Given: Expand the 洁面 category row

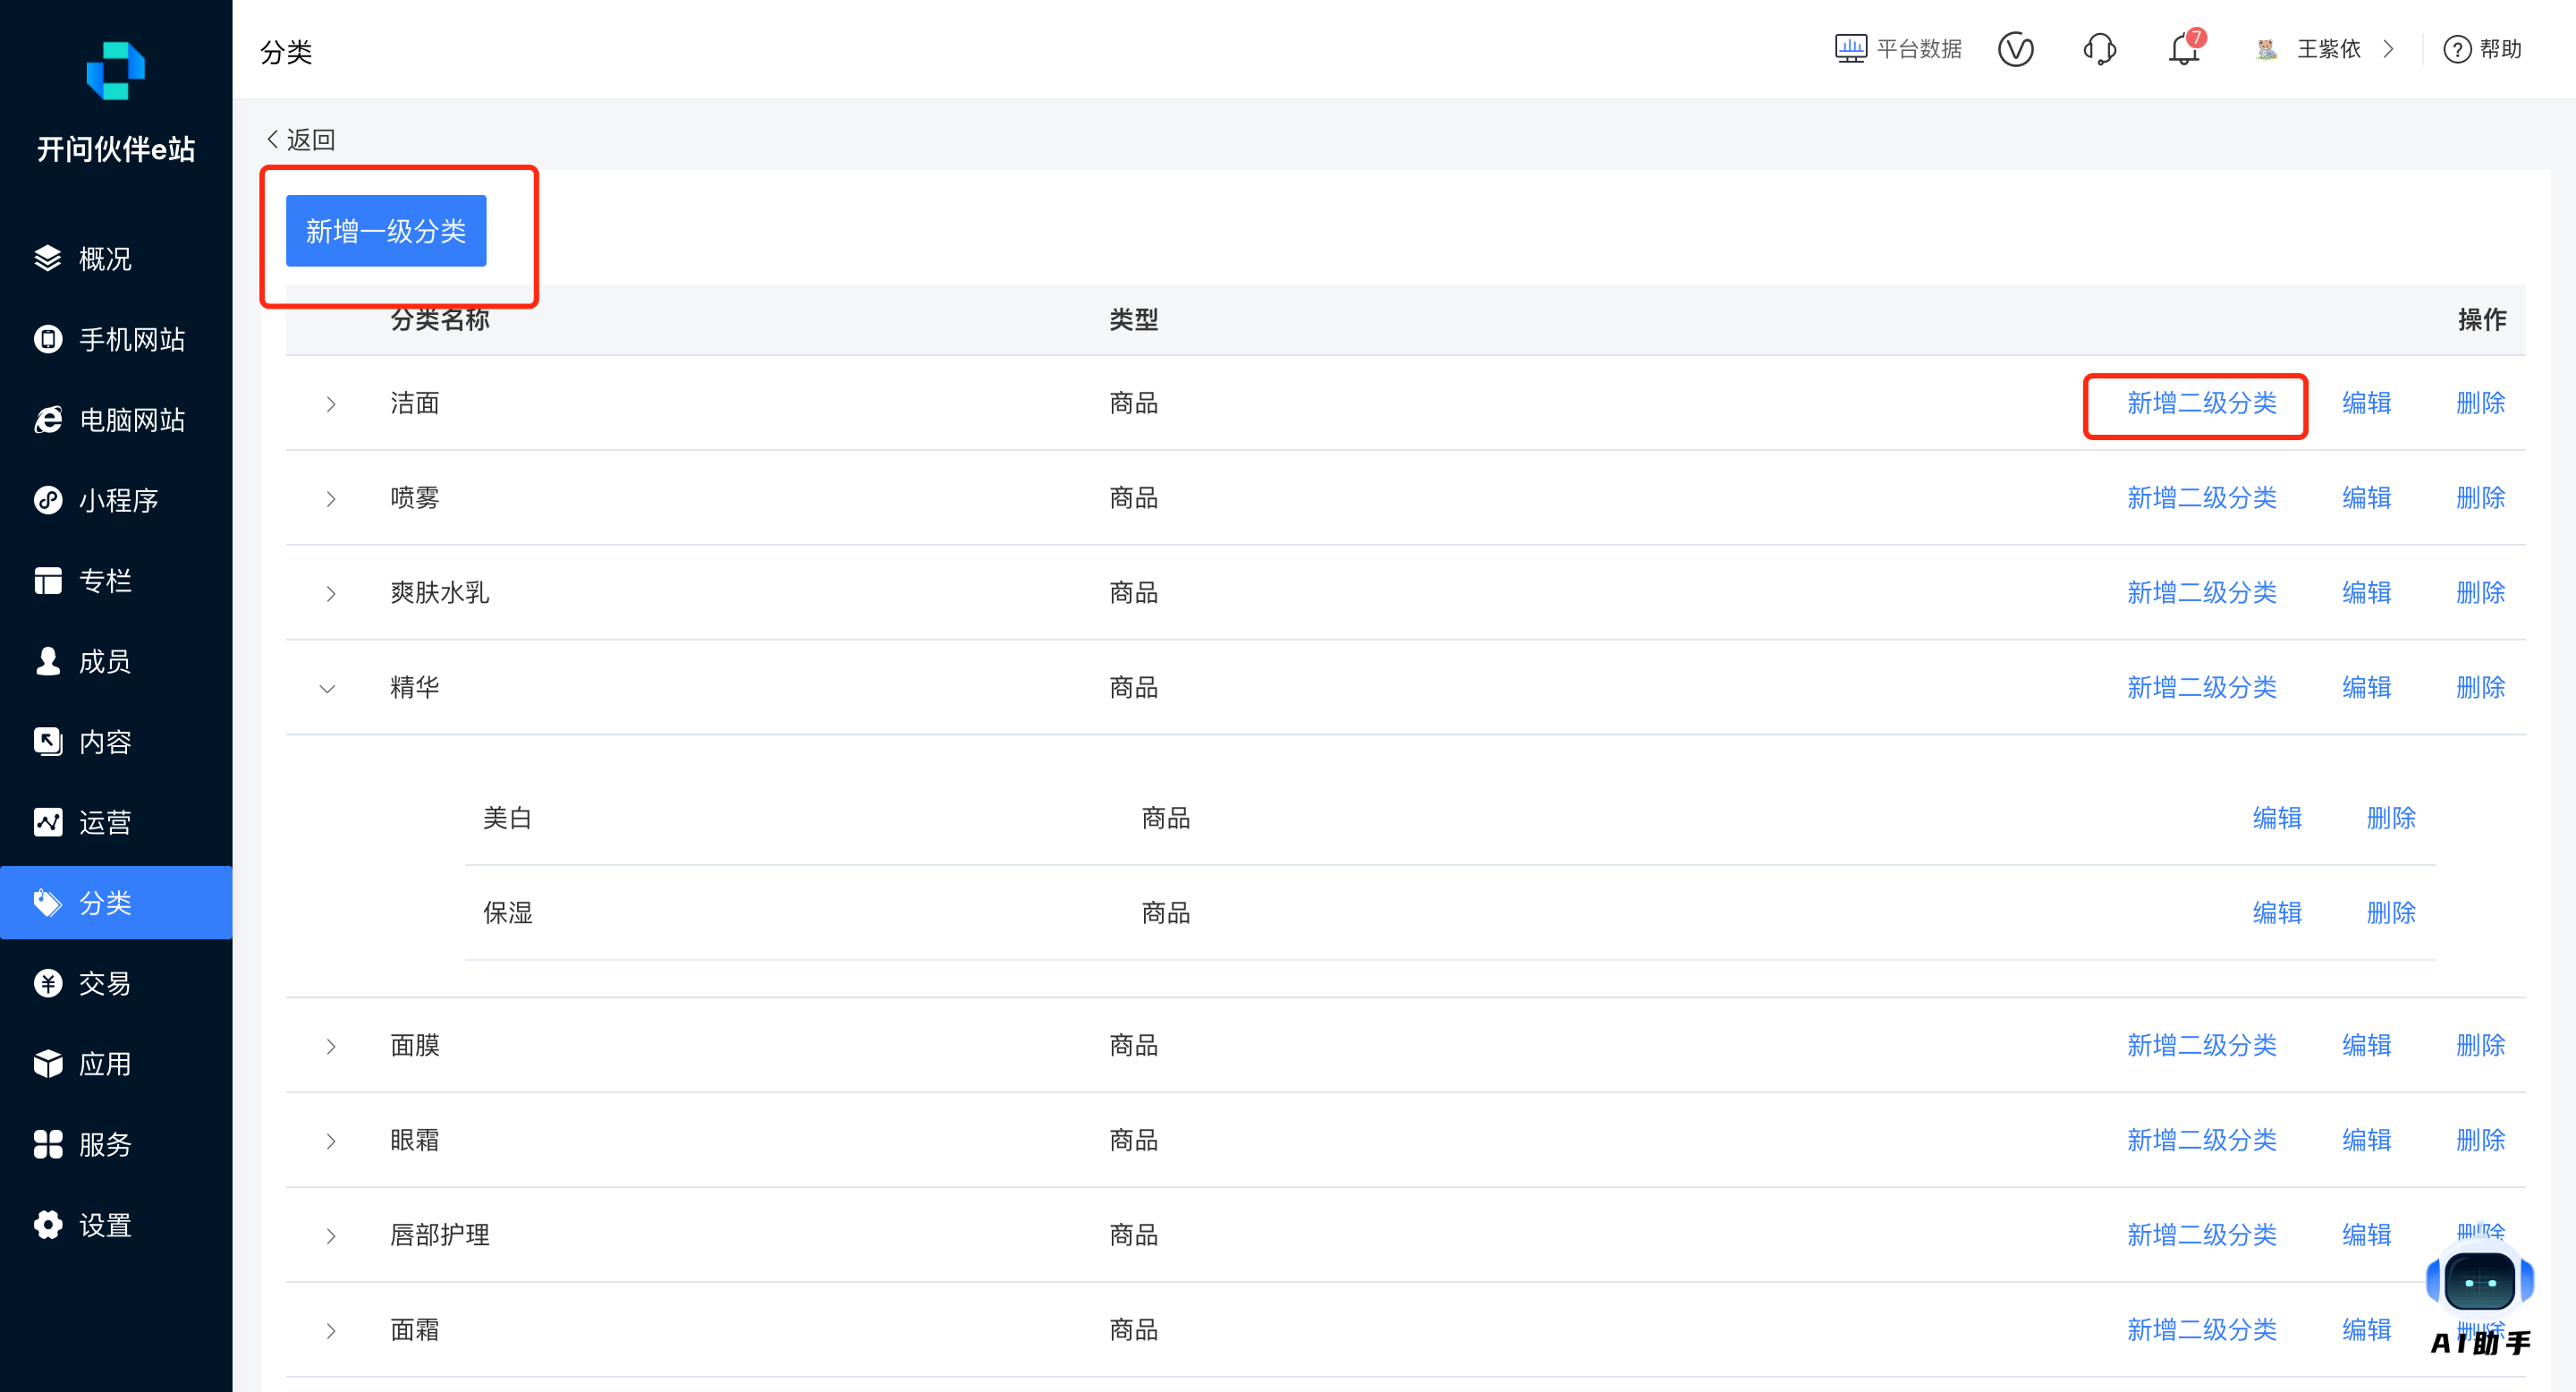Looking at the screenshot, I should coord(330,404).
